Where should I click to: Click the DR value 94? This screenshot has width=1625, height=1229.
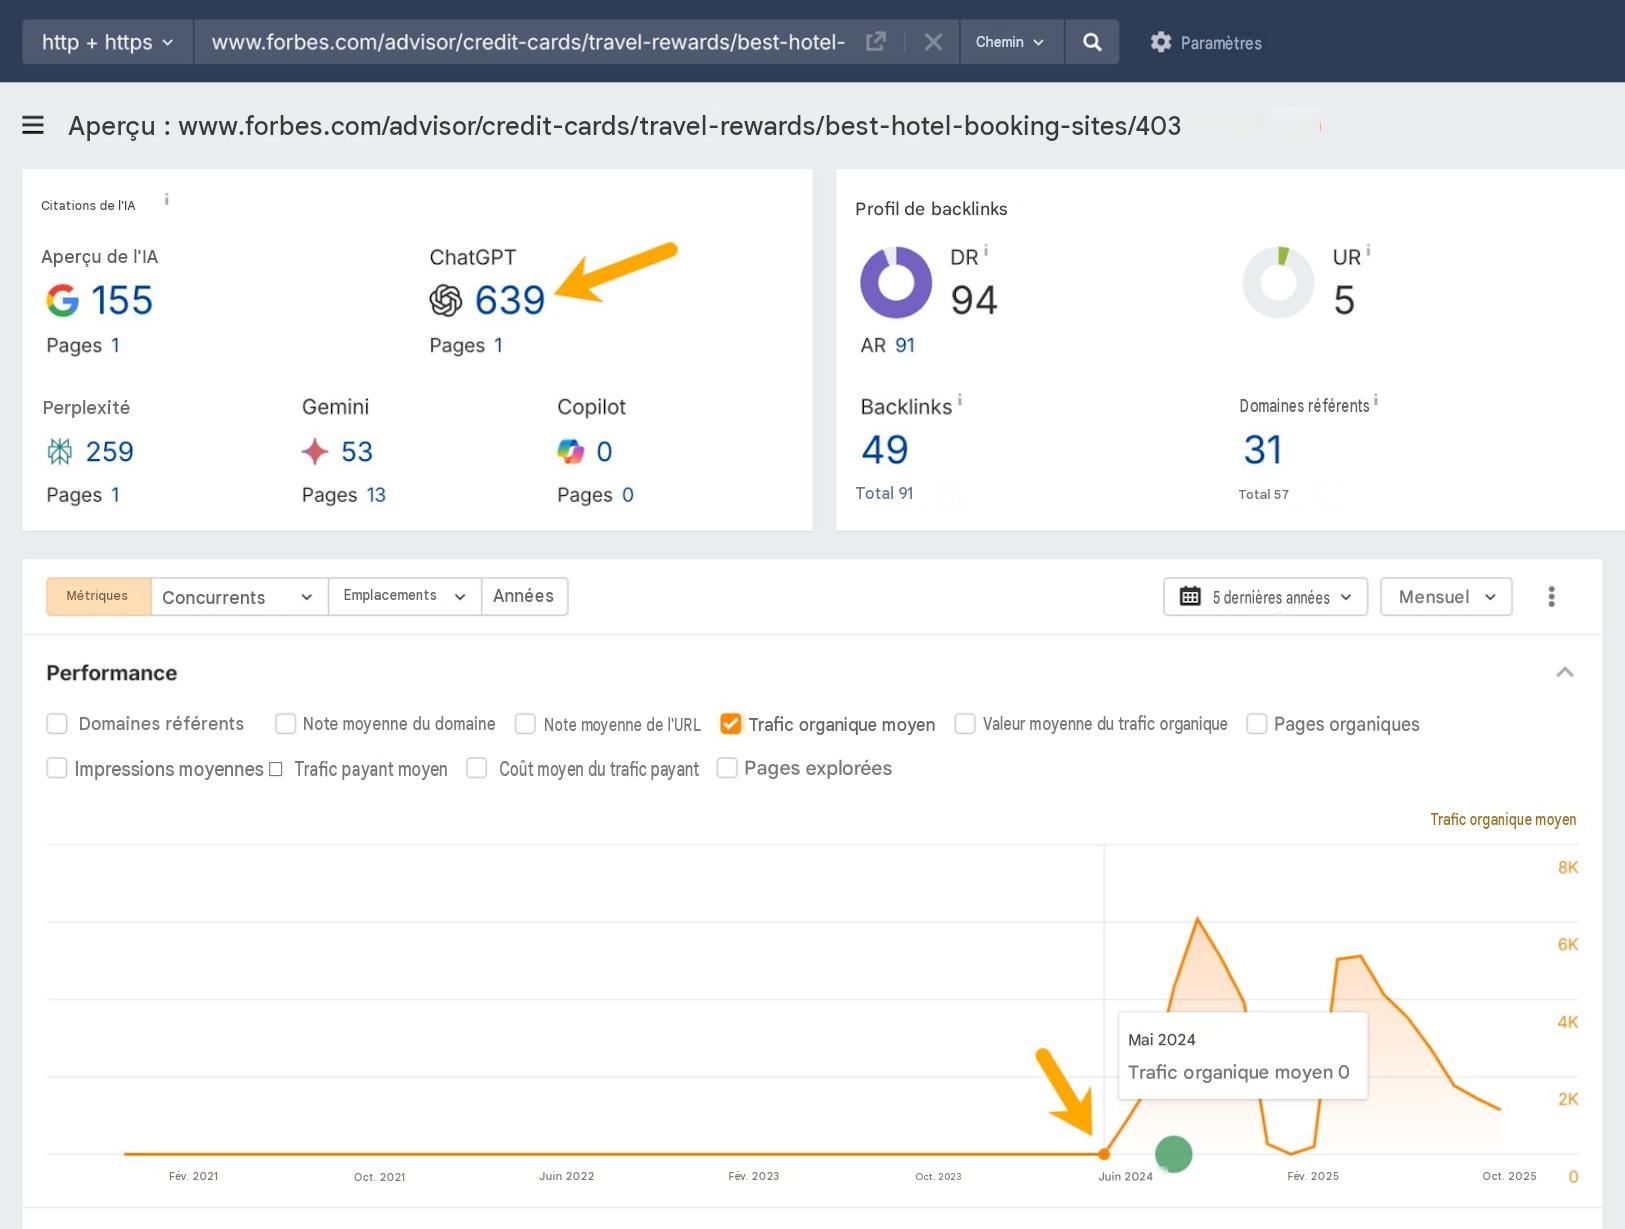click(974, 300)
